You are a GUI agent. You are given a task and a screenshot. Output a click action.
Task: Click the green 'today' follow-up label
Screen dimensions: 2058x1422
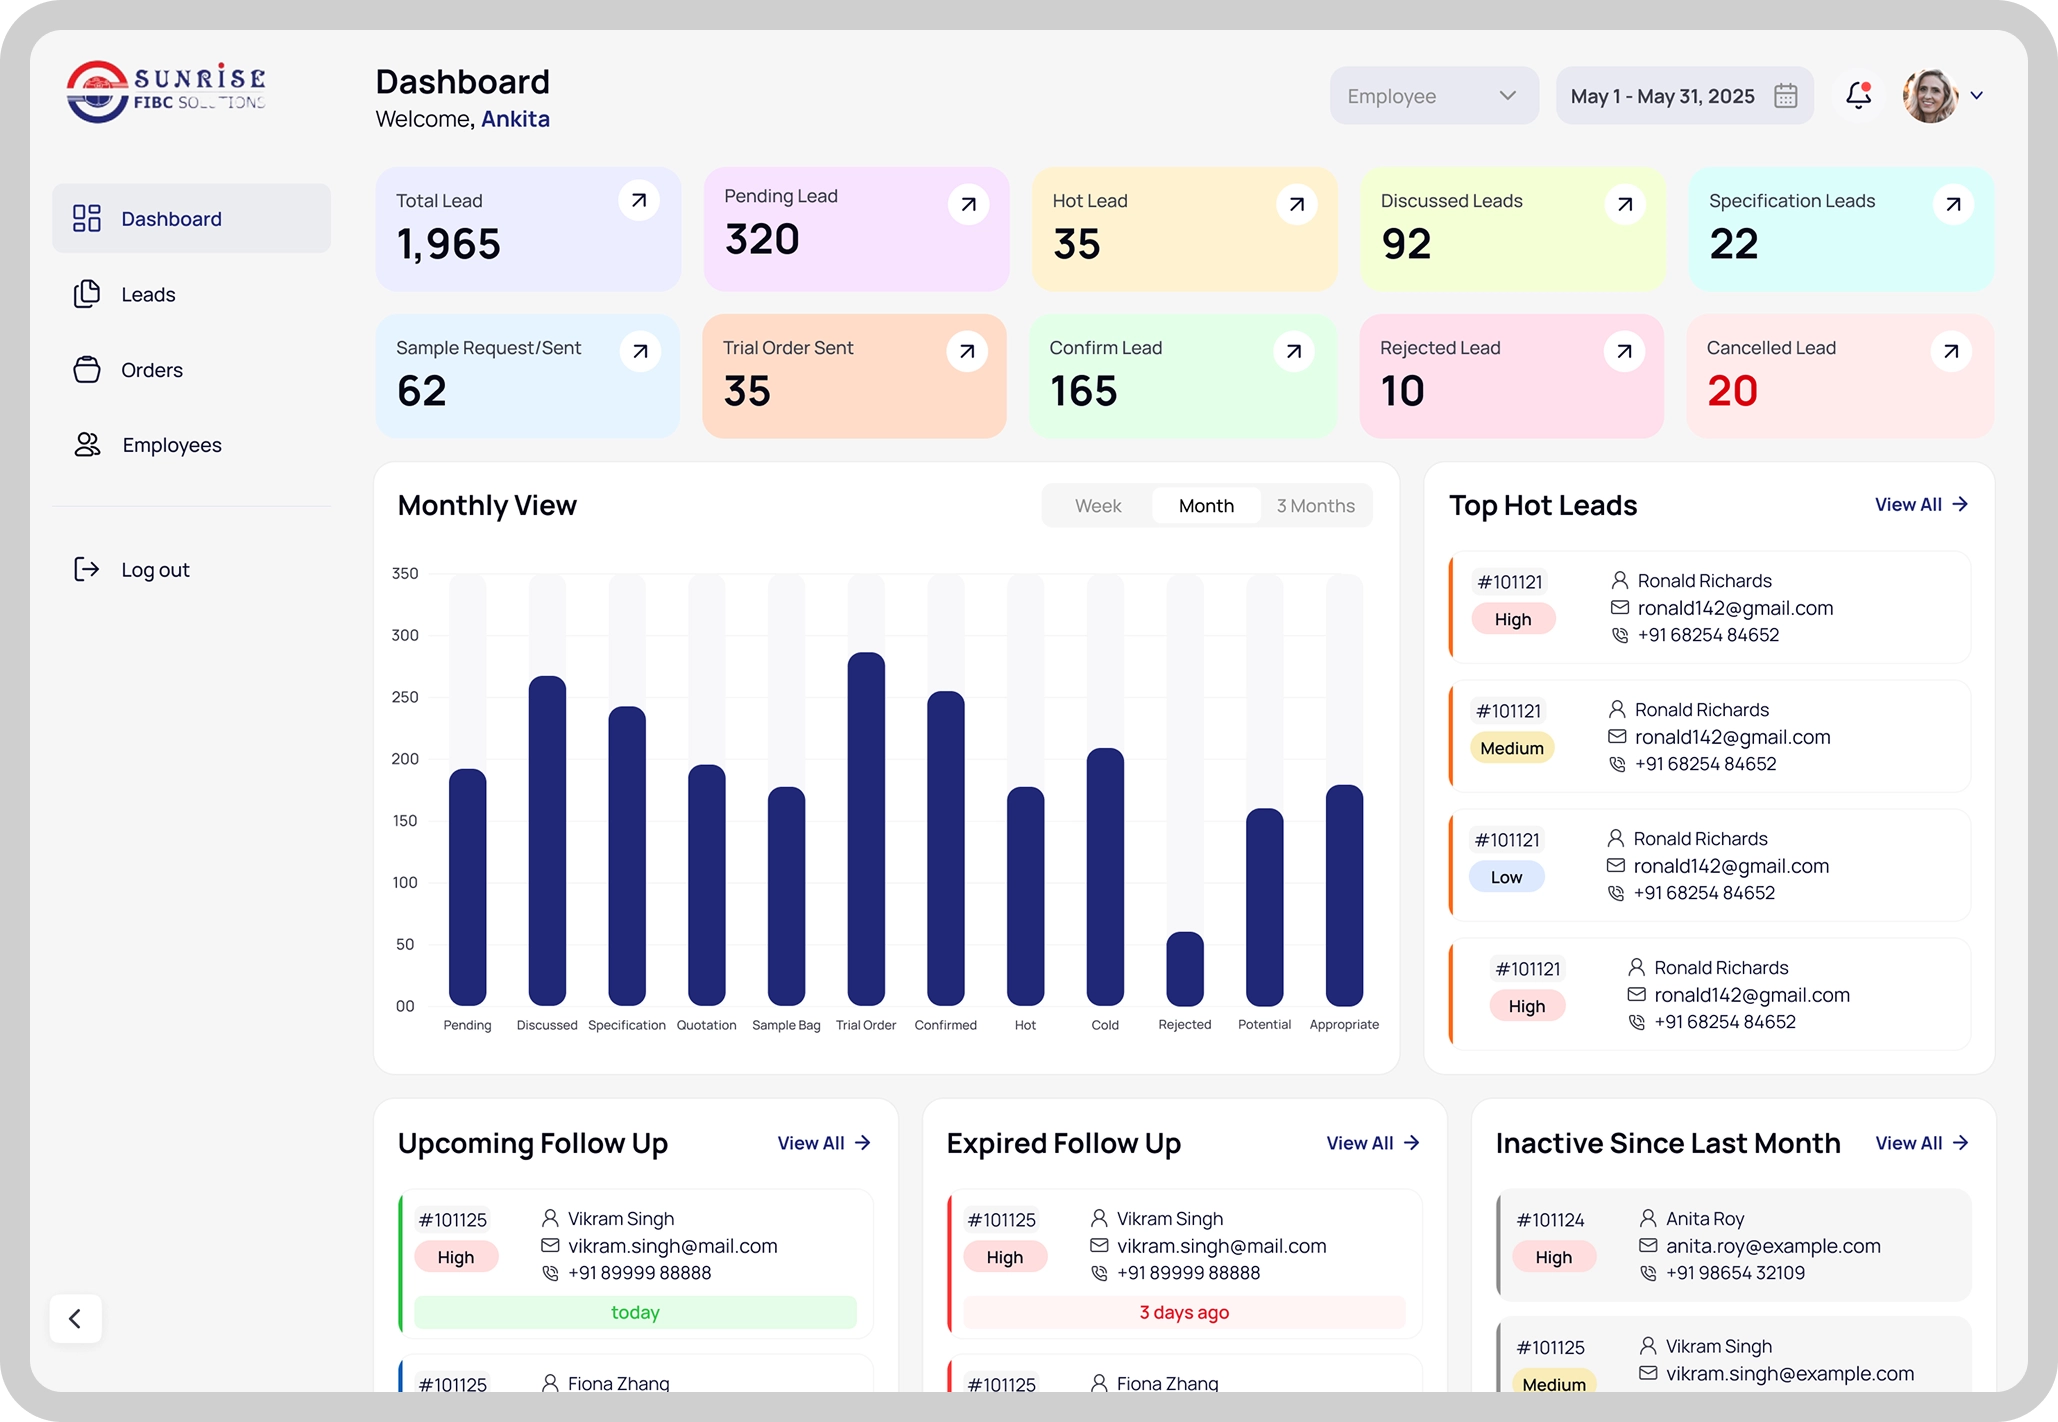point(636,1313)
